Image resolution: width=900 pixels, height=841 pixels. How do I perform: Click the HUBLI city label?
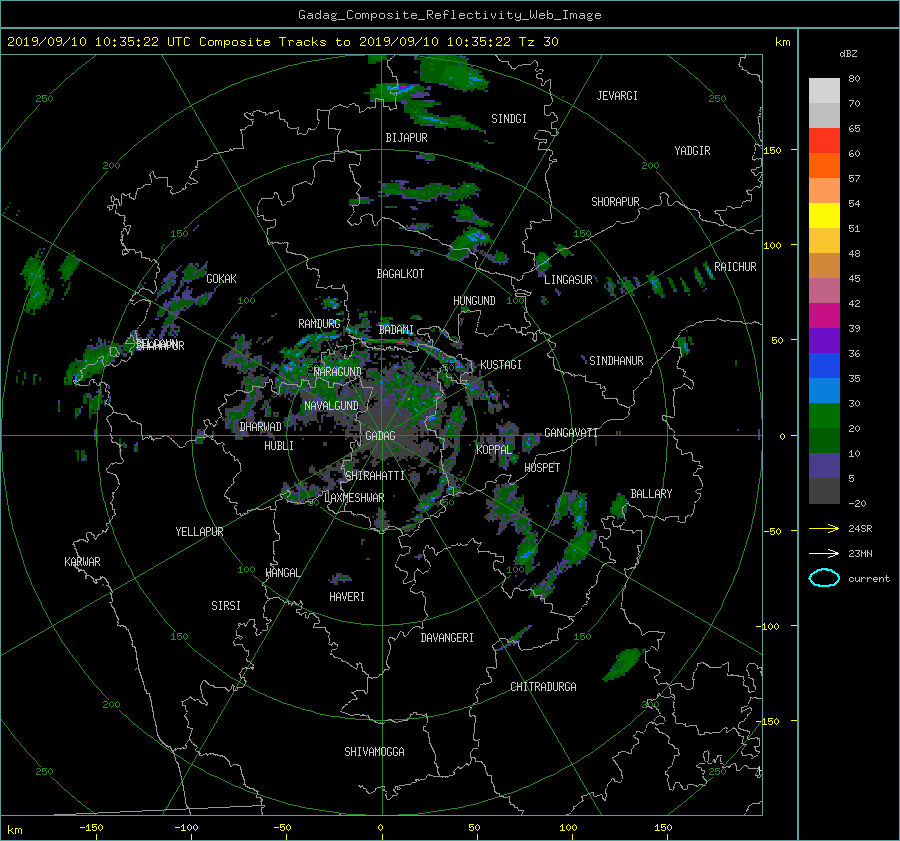coord(279,446)
